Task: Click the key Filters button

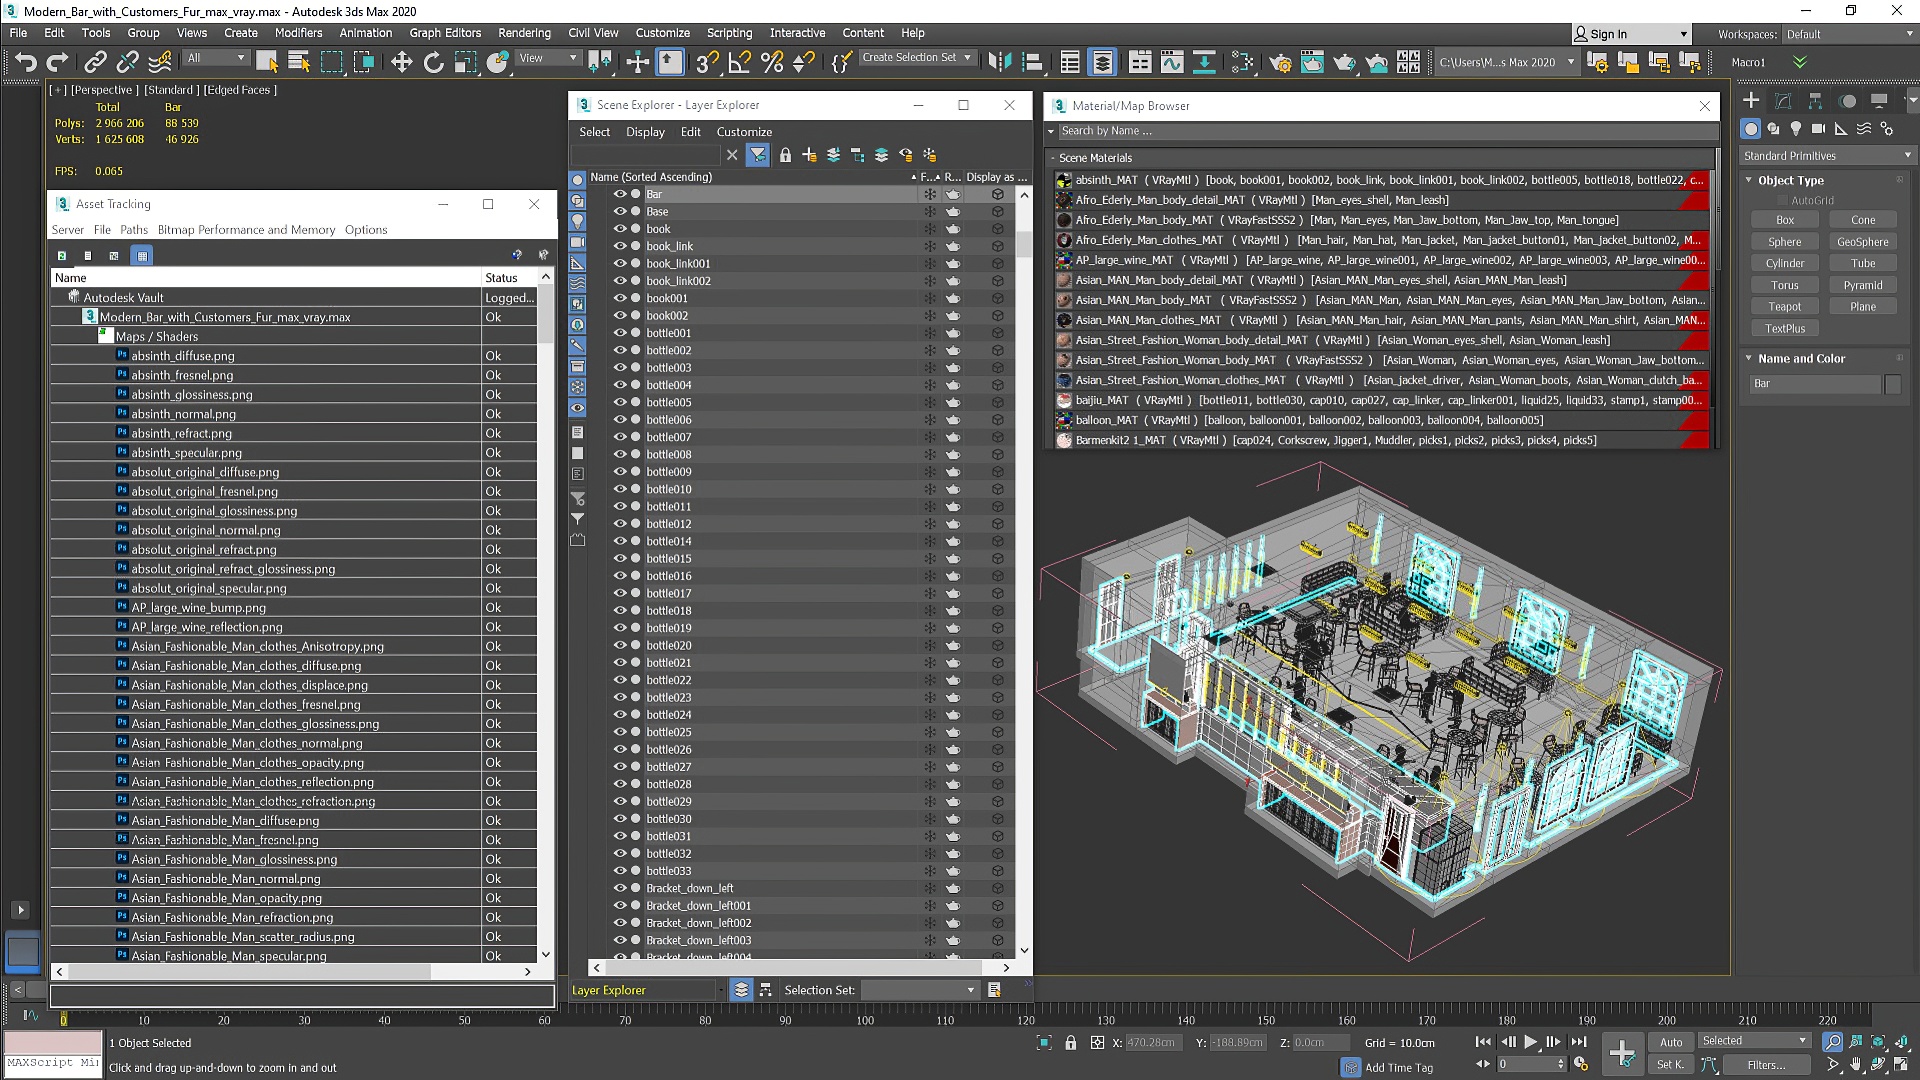Action: [x=1766, y=1065]
